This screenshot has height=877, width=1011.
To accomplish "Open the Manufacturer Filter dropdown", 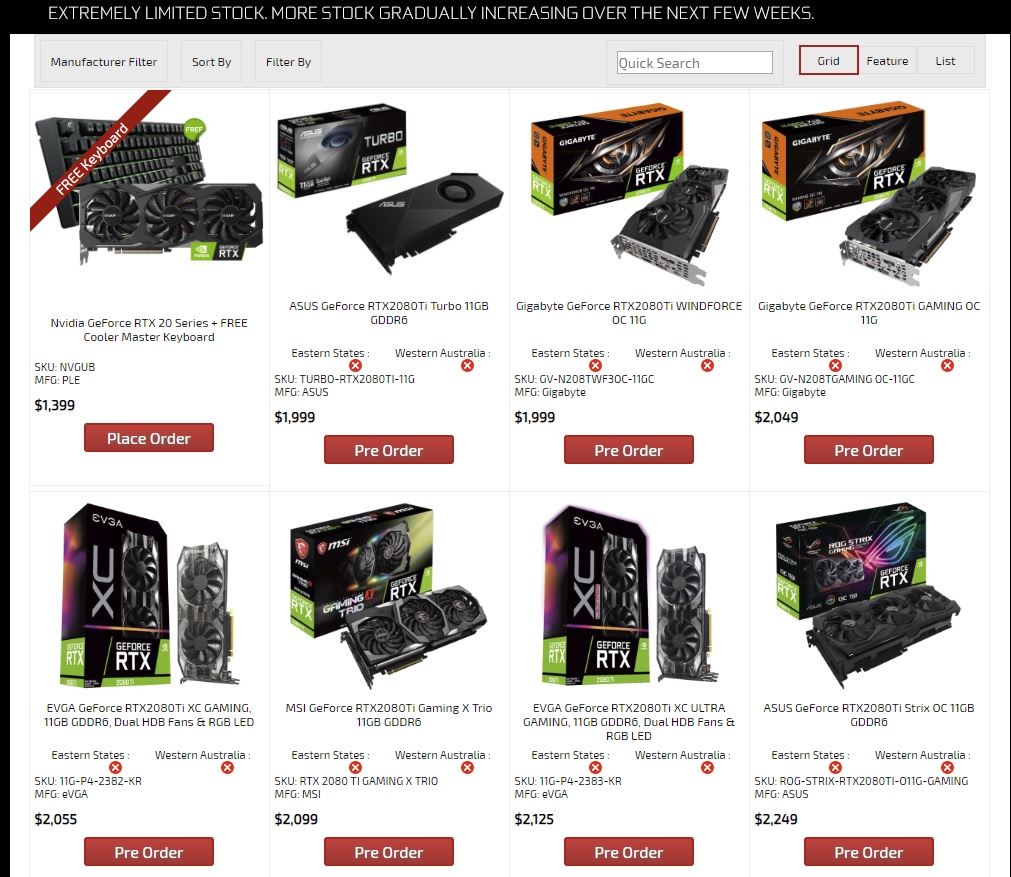I will (x=104, y=61).
